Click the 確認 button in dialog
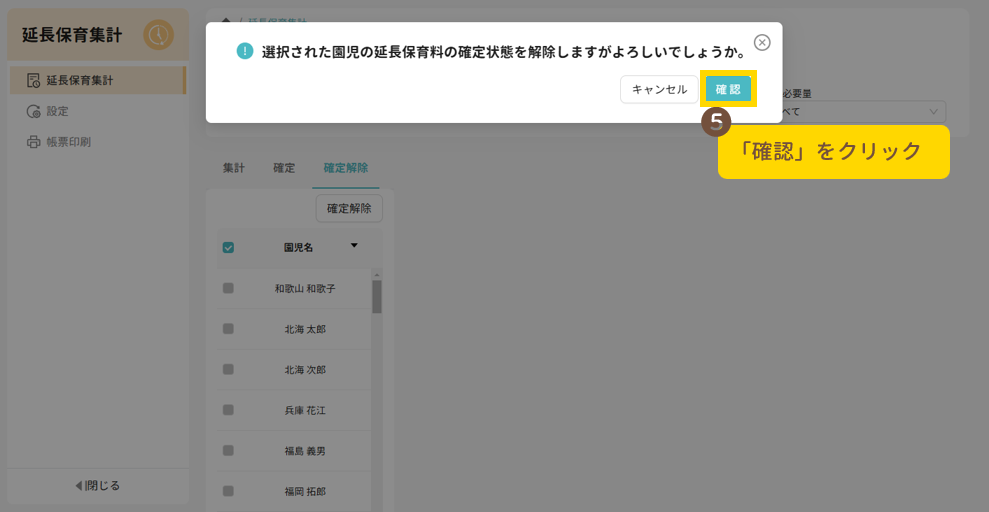 pyautogui.click(x=728, y=89)
